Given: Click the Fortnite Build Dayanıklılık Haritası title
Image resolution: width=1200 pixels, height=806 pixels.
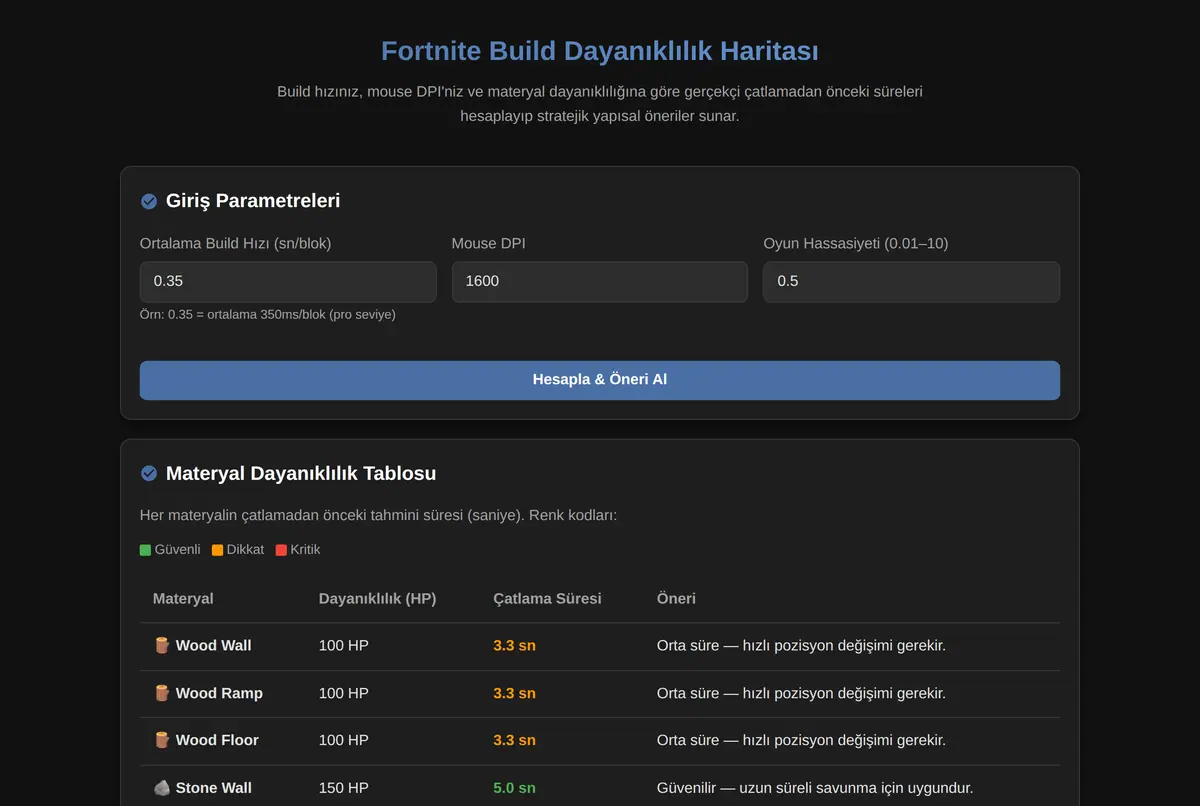Looking at the screenshot, I should [x=600, y=51].
